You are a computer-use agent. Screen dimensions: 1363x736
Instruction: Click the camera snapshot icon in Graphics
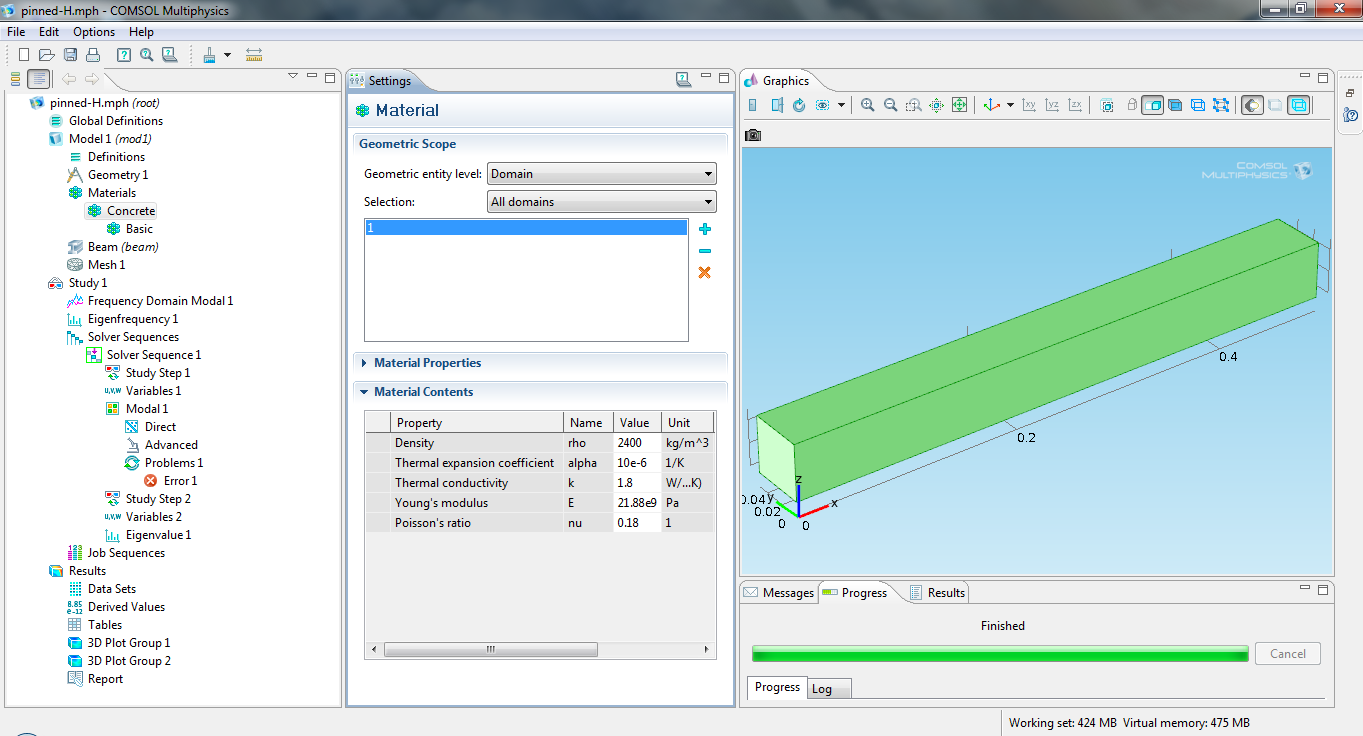click(x=754, y=135)
